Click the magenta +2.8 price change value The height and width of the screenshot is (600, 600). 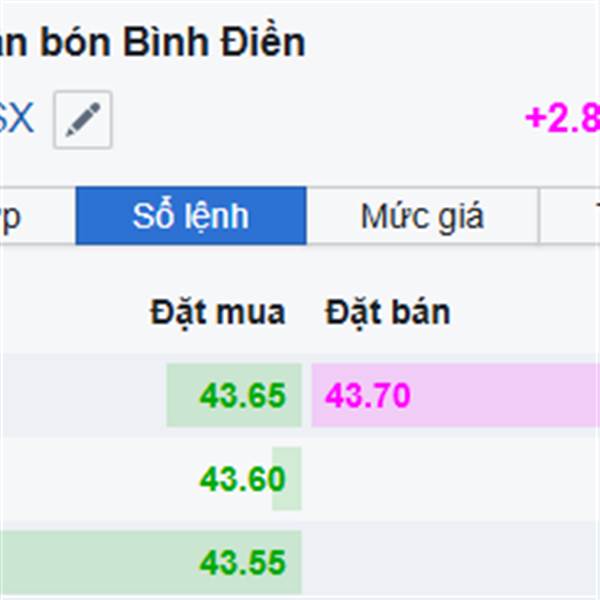[x=562, y=118]
